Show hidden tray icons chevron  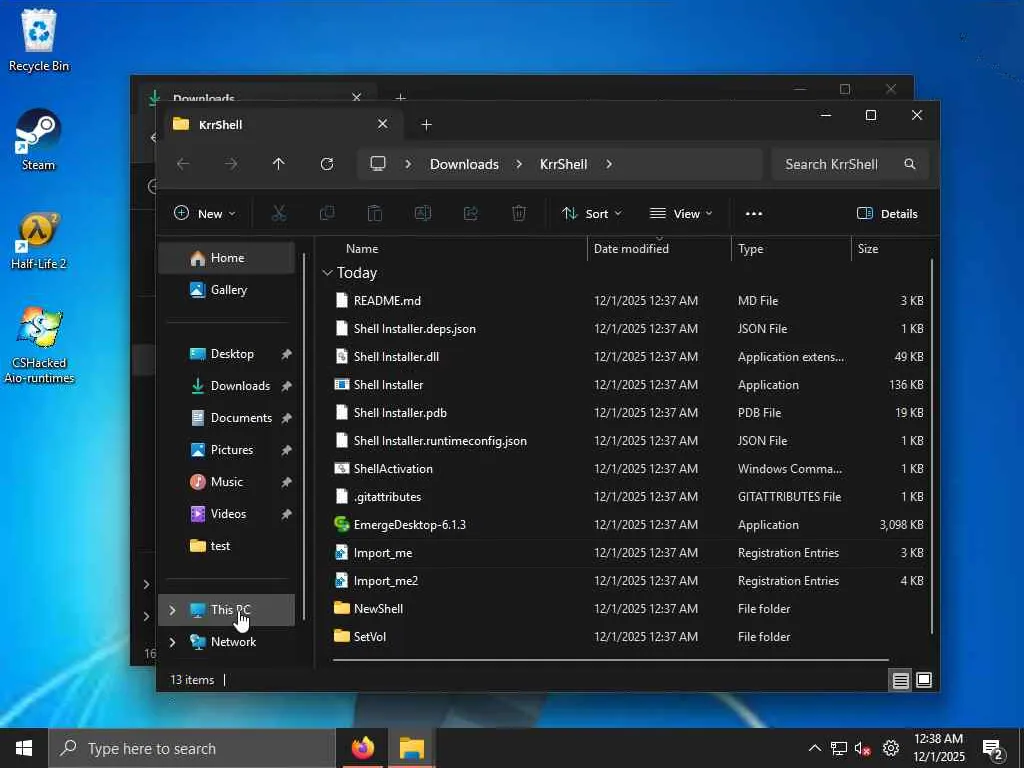tap(814, 748)
